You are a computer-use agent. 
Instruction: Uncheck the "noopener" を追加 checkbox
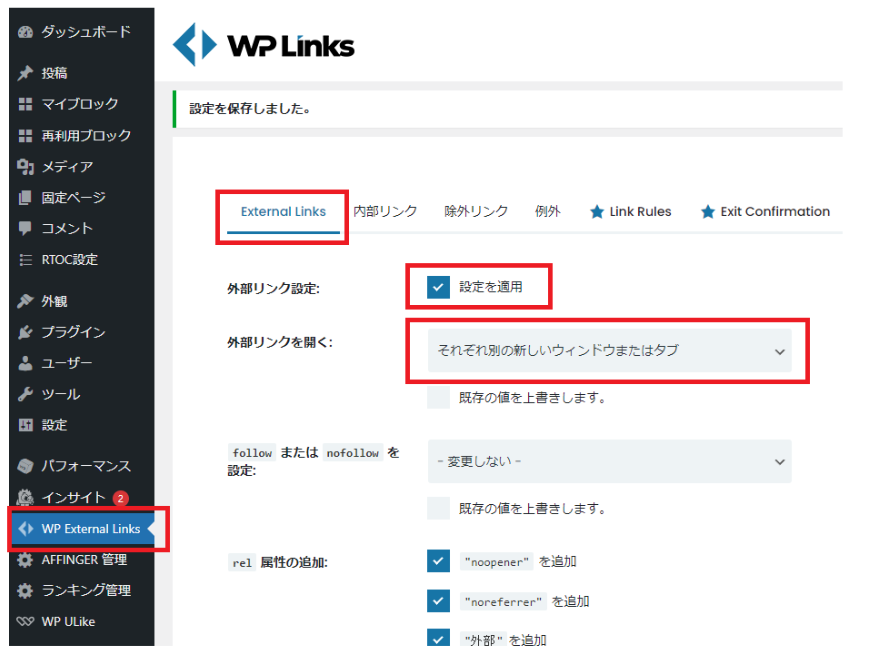click(438, 561)
